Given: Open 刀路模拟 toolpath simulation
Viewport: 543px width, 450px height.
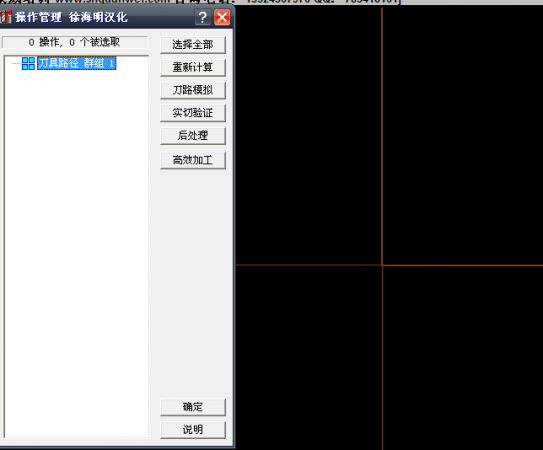Looking at the screenshot, I should click(x=193, y=90).
